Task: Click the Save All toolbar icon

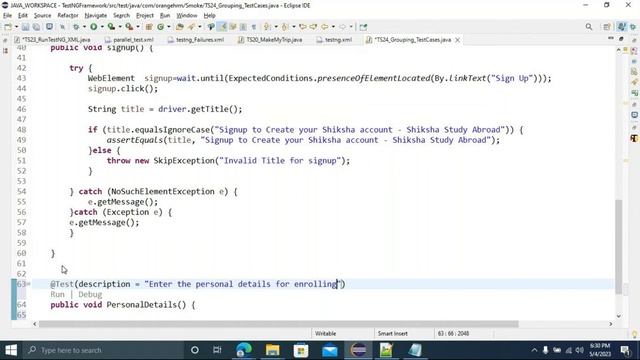Action: pyautogui.click(x=36, y=27)
